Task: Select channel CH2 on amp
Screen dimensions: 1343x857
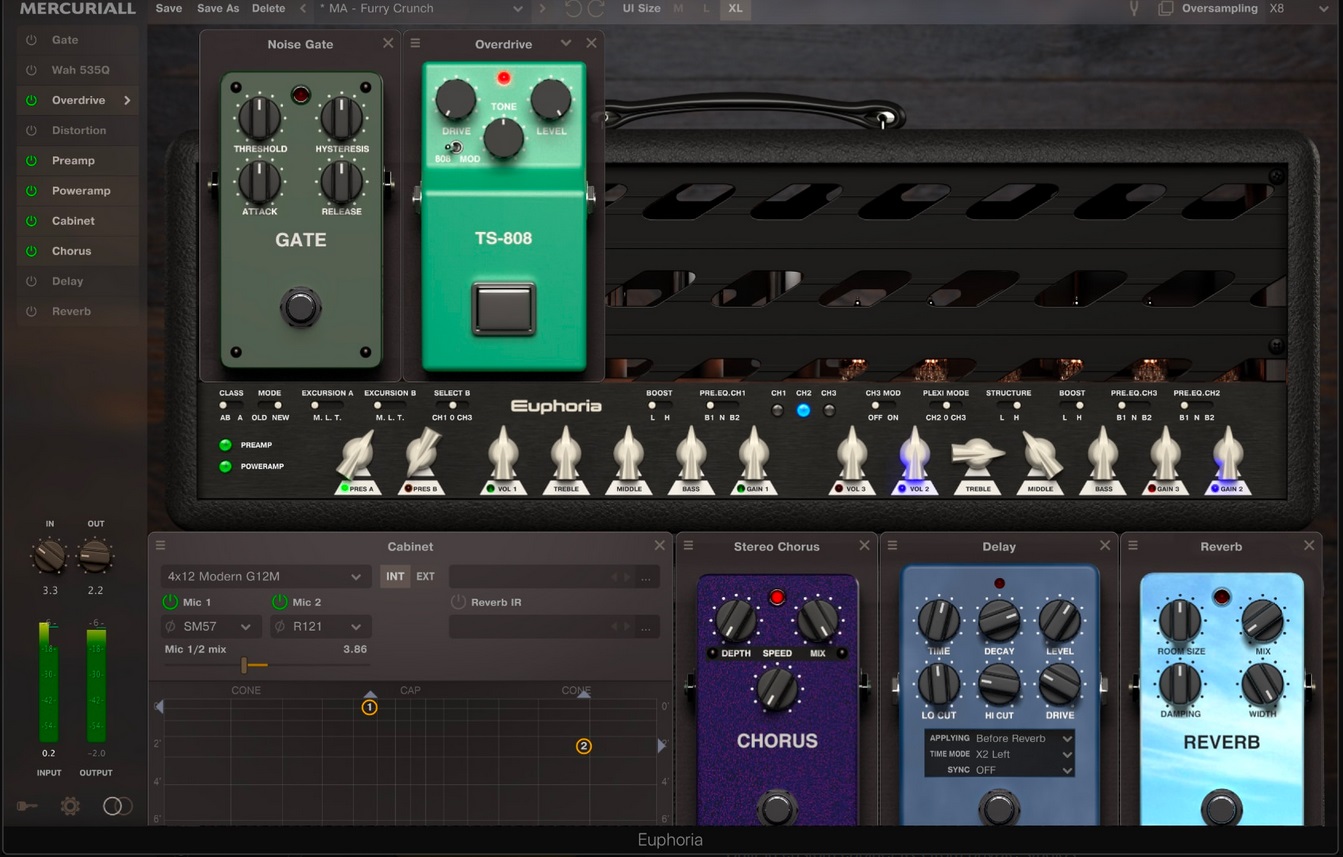Action: coord(803,410)
